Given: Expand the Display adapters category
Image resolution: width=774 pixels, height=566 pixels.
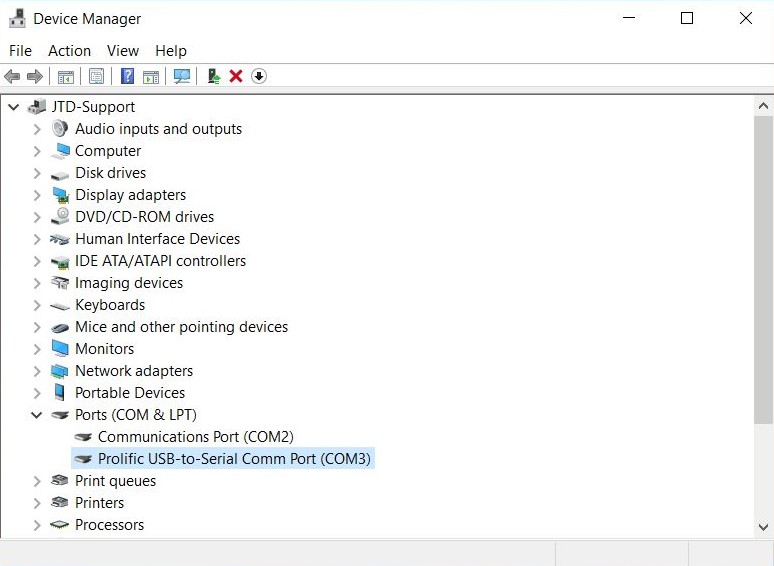Looking at the screenshot, I should pyautogui.click(x=37, y=195).
